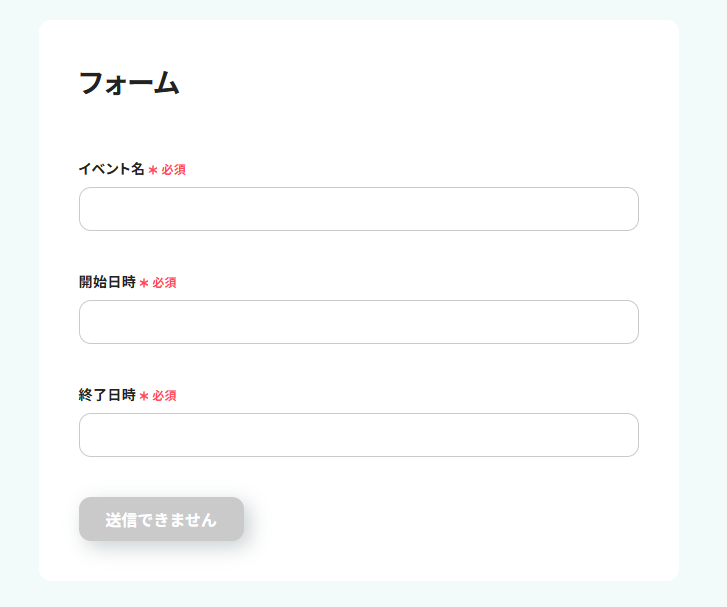Click the 必須 badge next to 終了日時
Viewport: 727px width, 607px height.
coord(165,396)
